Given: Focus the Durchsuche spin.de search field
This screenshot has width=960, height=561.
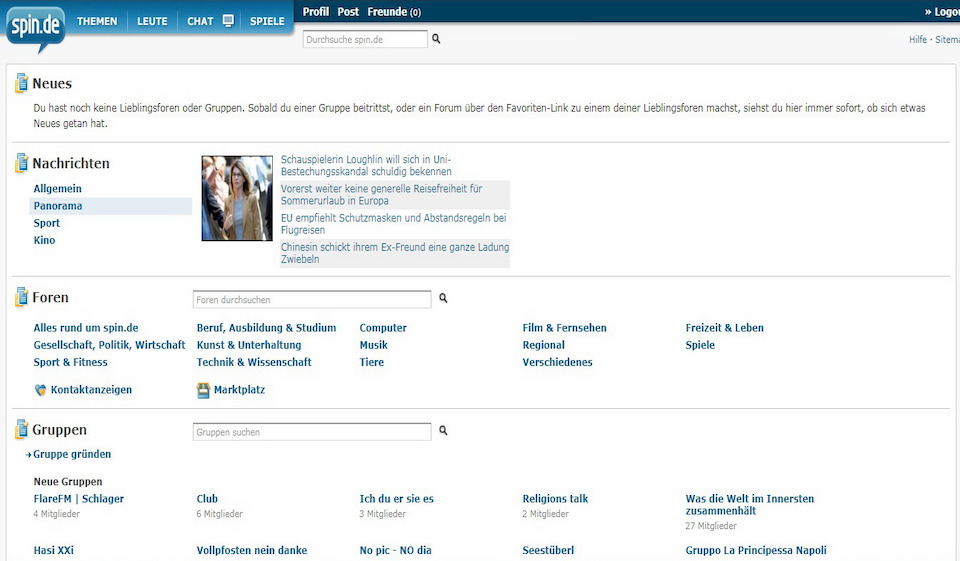Looking at the screenshot, I should tap(365, 39).
